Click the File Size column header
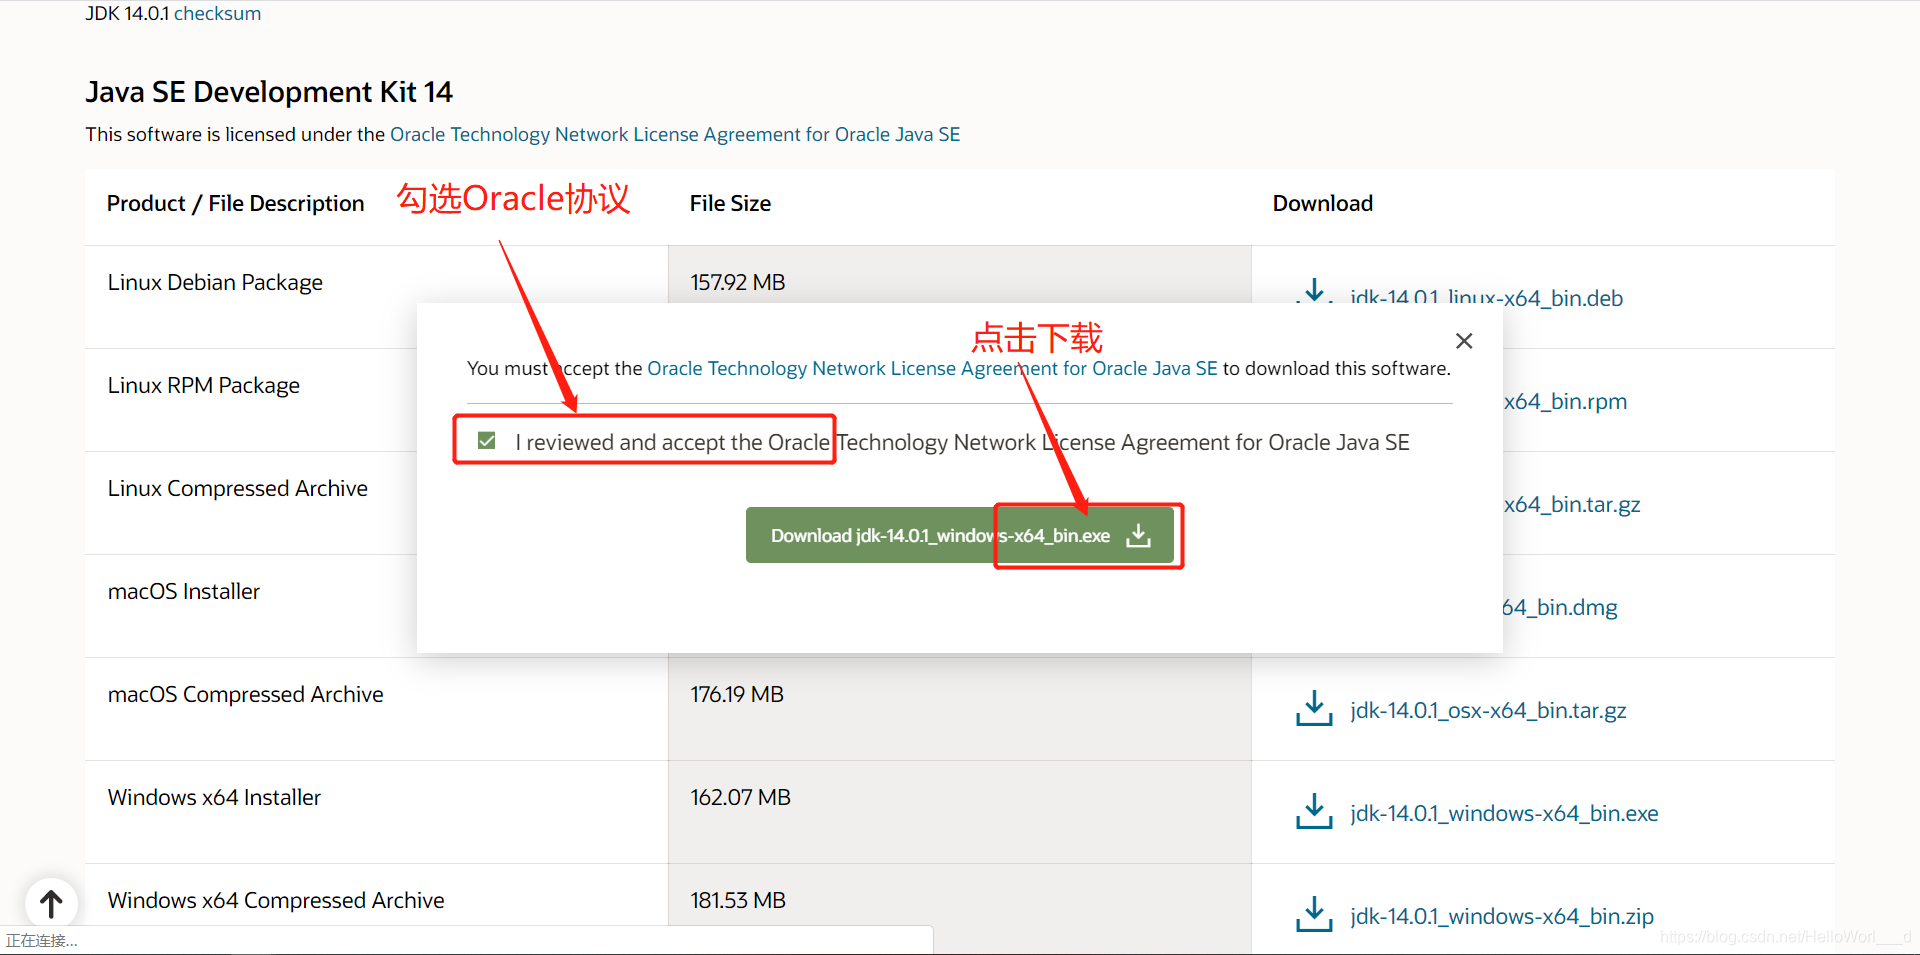The width and height of the screenshot is (1920, 955). 730,203
